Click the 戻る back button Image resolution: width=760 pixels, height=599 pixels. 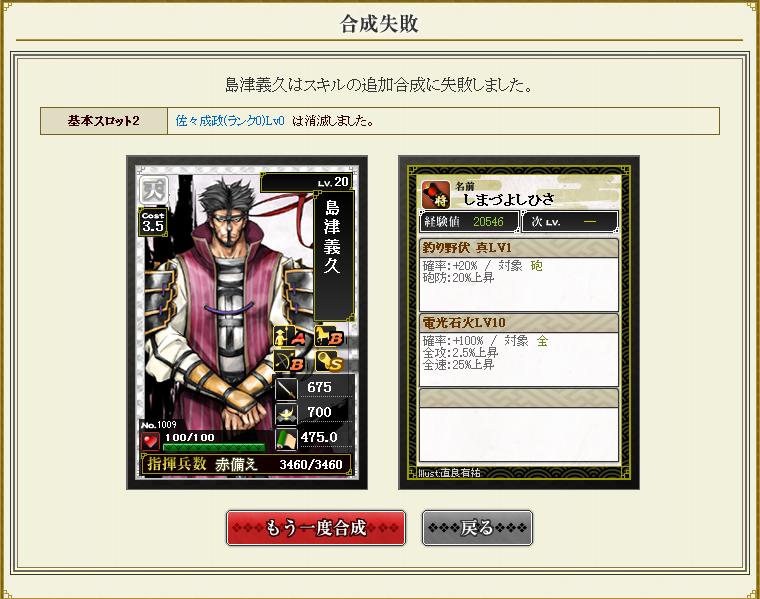pyautogui.click(x=477, y=528)
